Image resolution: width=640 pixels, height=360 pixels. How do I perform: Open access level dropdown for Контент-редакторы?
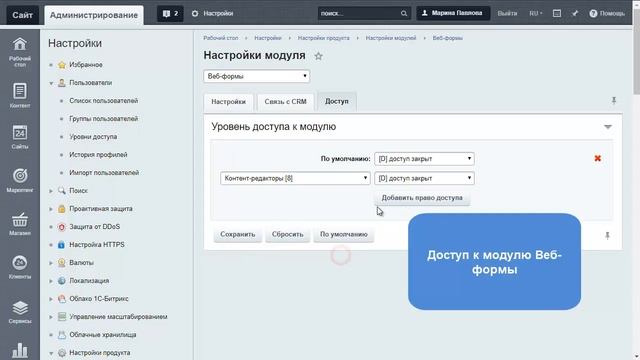tap(424, 178)
